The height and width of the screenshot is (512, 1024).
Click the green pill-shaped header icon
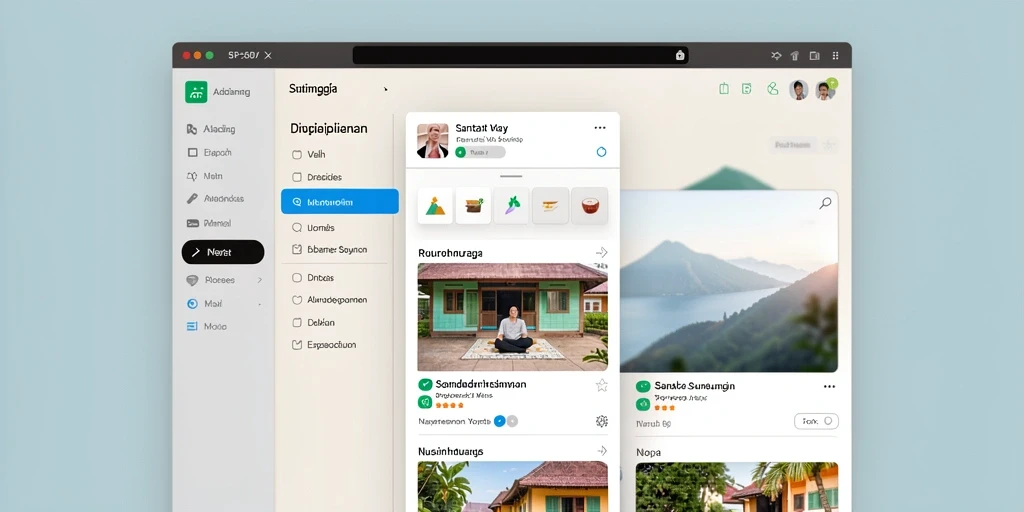(773, 89)
